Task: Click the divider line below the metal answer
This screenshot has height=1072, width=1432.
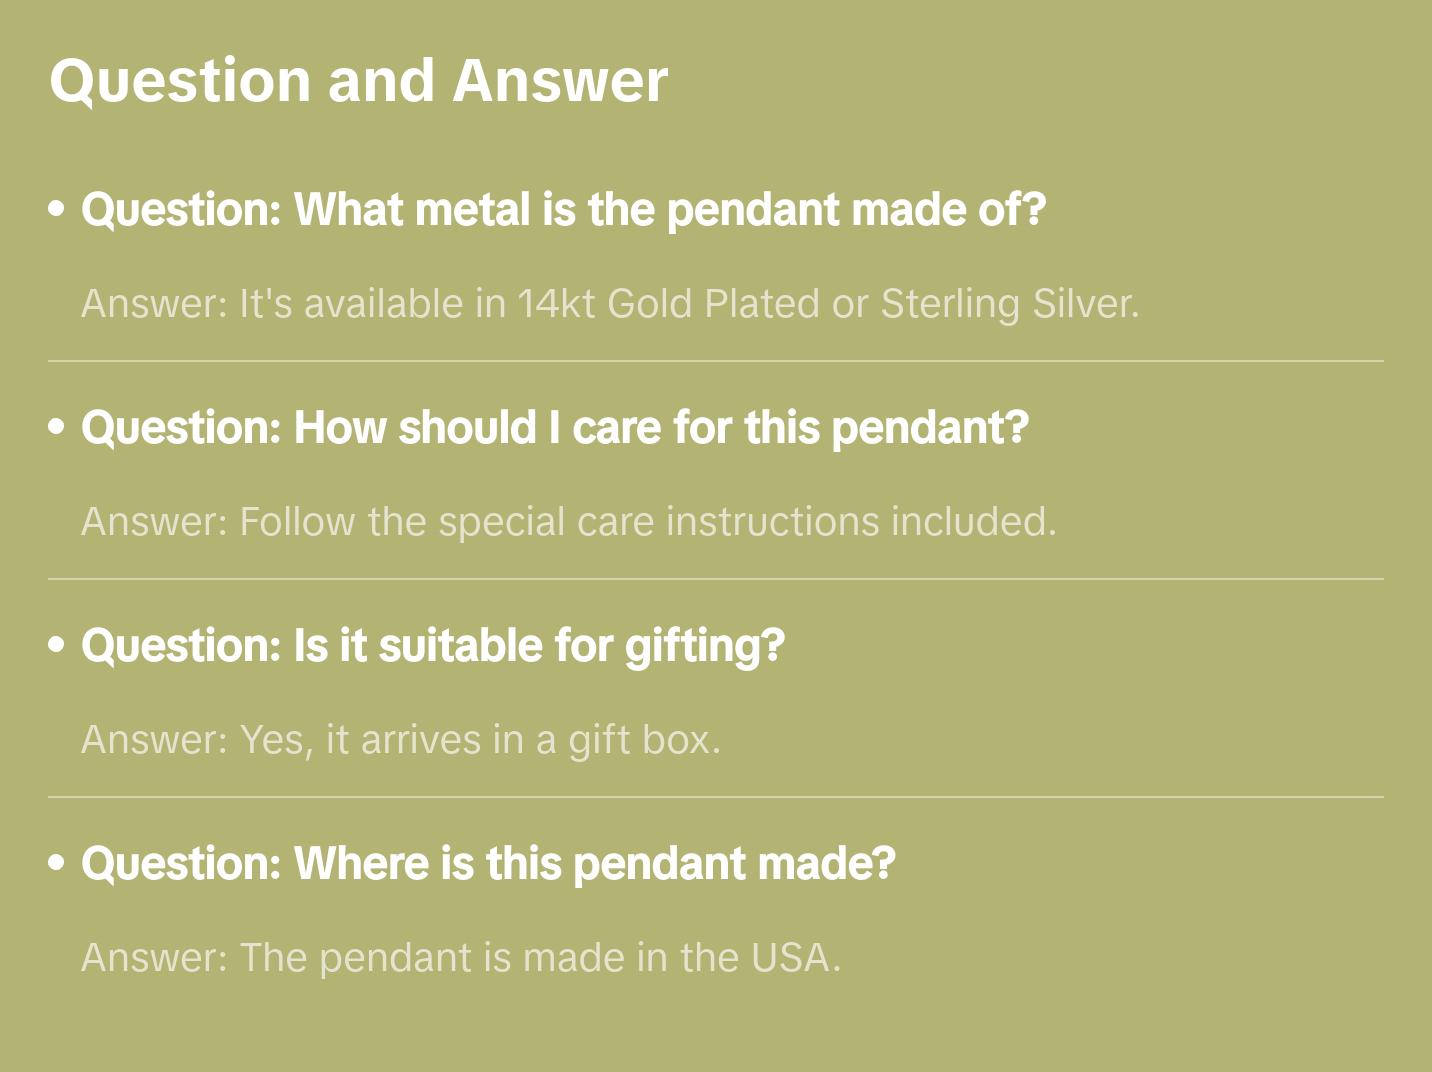Action: coord(716,361)
